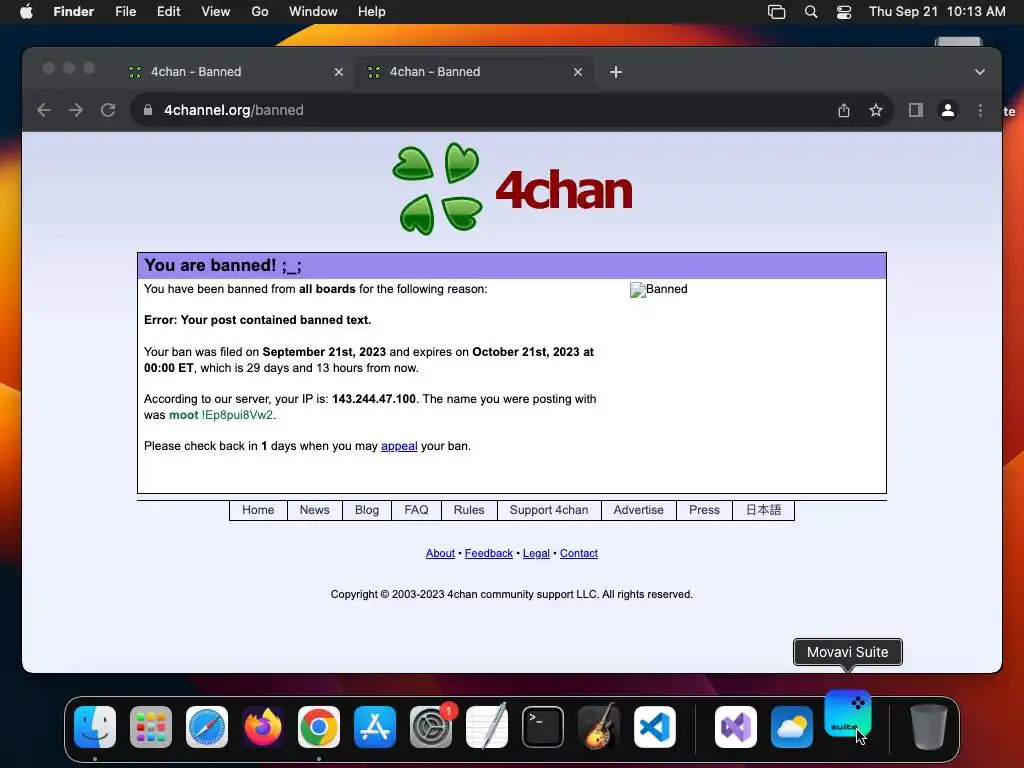Open the Trash in the dock
The image size is (1024, 768).
tap(929, 727)
